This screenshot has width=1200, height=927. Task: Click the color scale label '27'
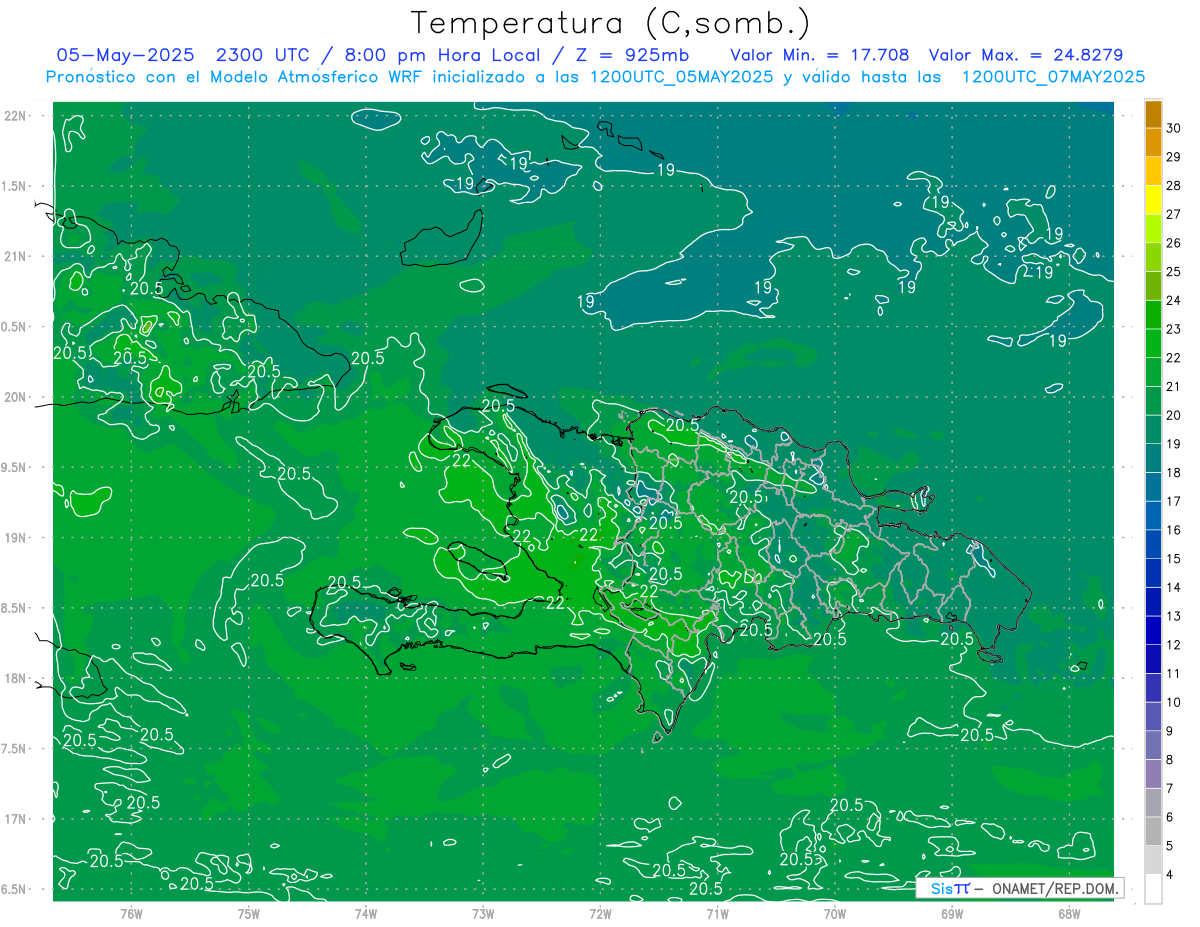[1174, 214]
